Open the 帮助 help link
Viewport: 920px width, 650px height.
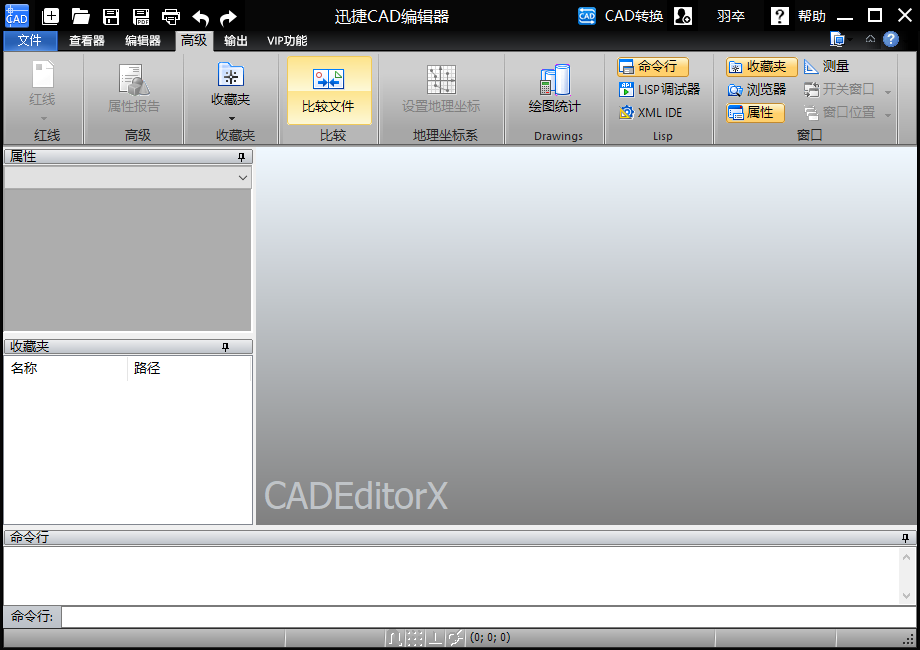(811, 16)
